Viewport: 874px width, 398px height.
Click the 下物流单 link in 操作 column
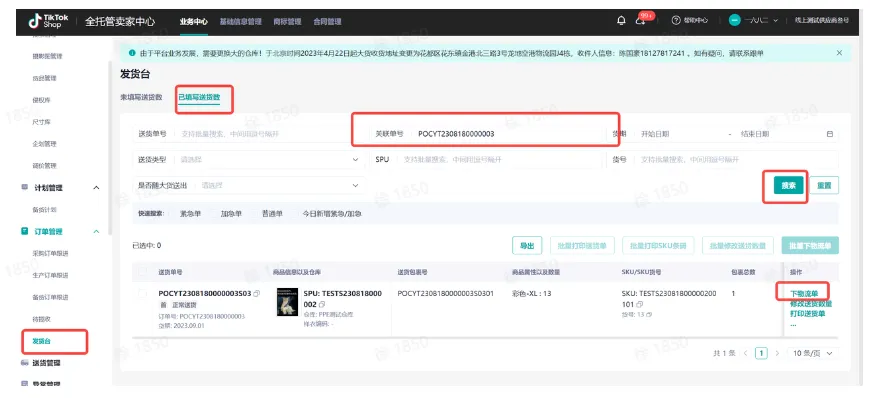click(804, 294)
